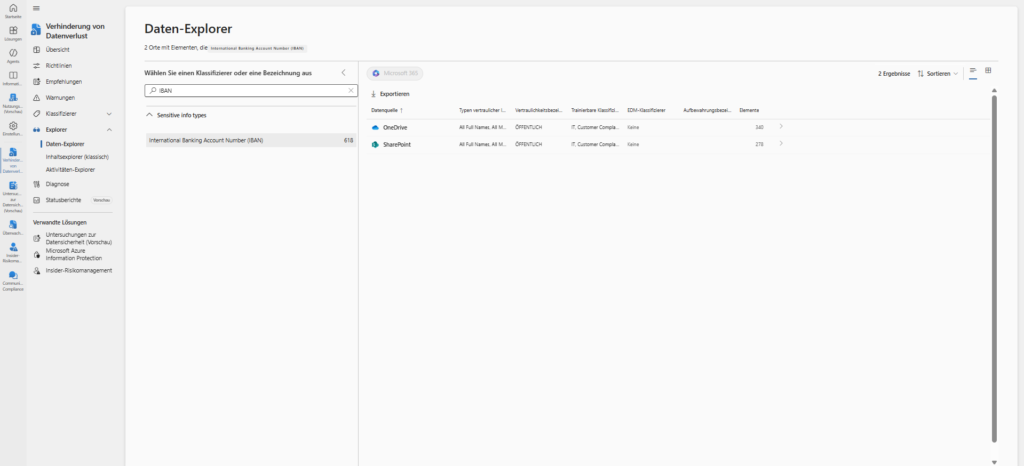This screenshot has width=1024, height=466.
Task: Open Communication Compliance rail icon
Action: (13, 278)
